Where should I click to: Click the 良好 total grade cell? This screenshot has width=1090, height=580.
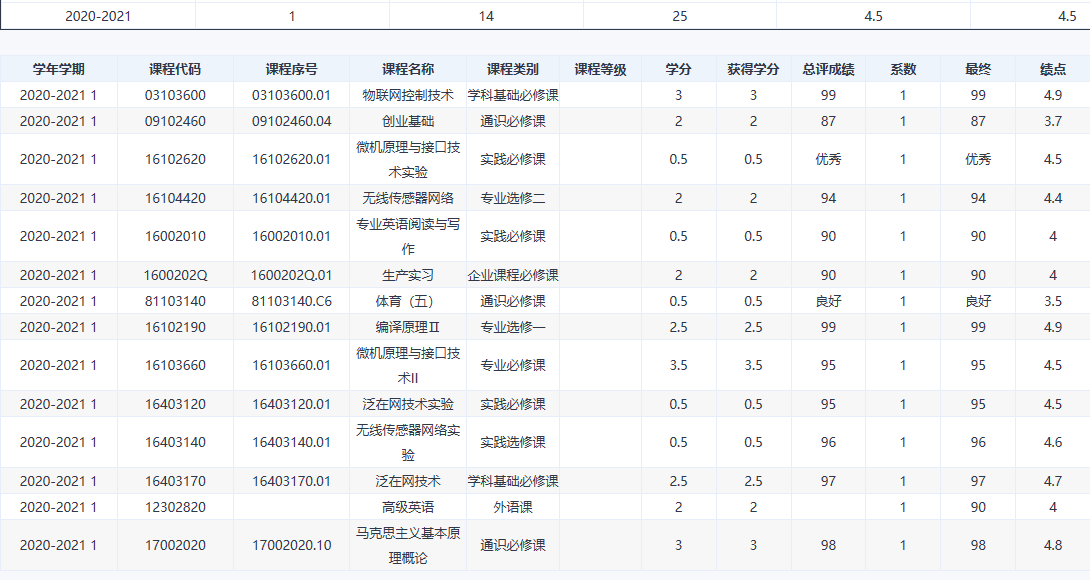[x=829, y=301]
